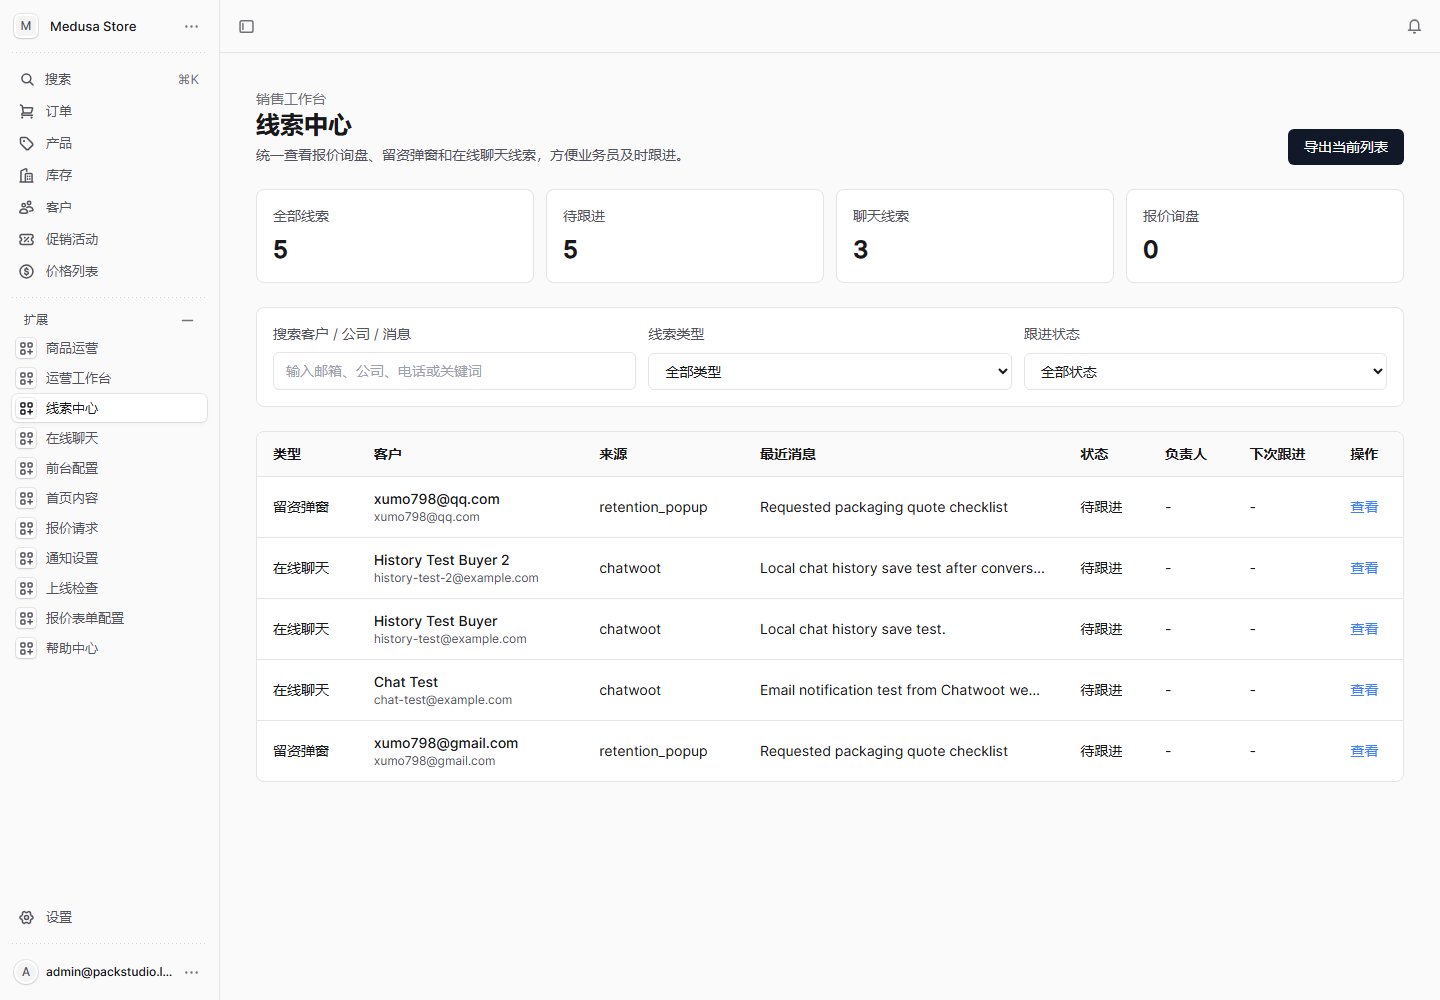Click 'Email notification test from Chatwoot' message
Viewport: 1440px width, 1000px height.
(x=900, y=690)
